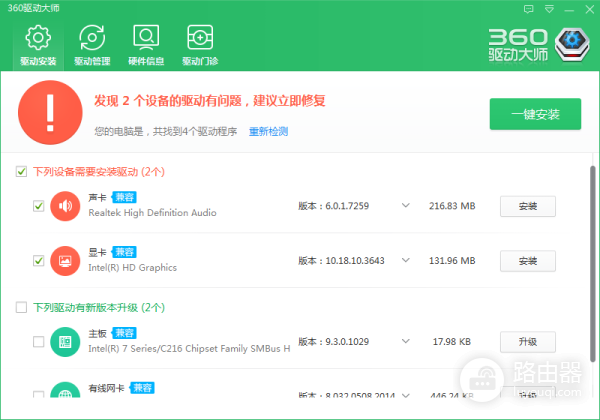The image size is (600, 420).
Task: Click the 下列设备需要安装驱动 (2个) heading
Action: click(99, 172)
